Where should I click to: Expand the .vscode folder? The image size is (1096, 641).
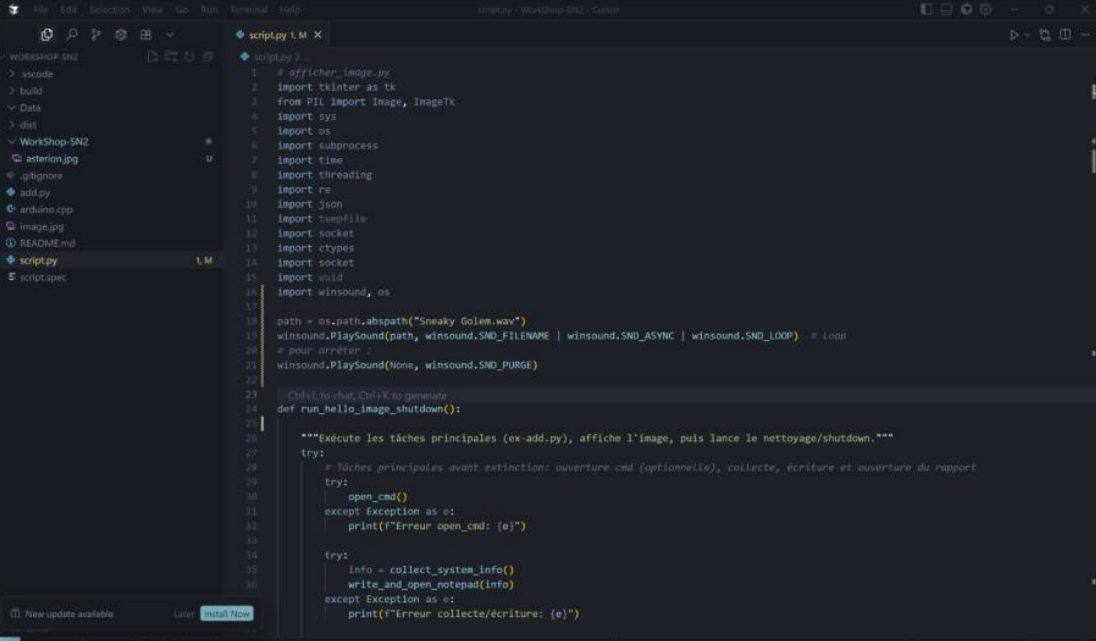tap(36, 73)
